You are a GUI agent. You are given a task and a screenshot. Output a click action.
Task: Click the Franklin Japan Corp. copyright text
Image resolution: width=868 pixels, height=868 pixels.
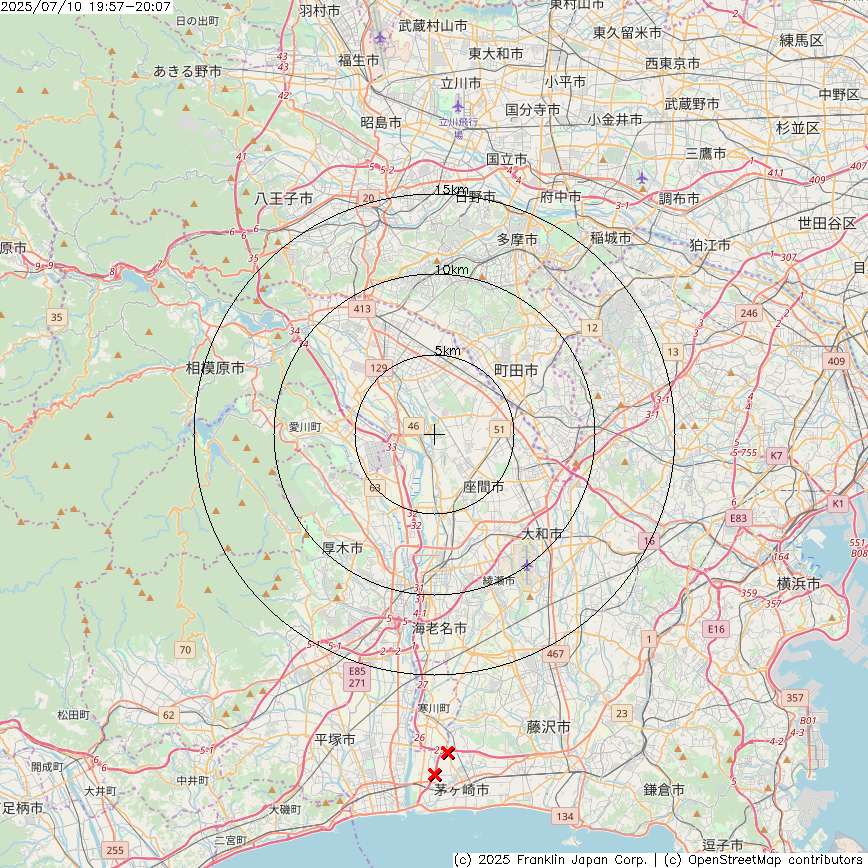click(x=550, y=860)
